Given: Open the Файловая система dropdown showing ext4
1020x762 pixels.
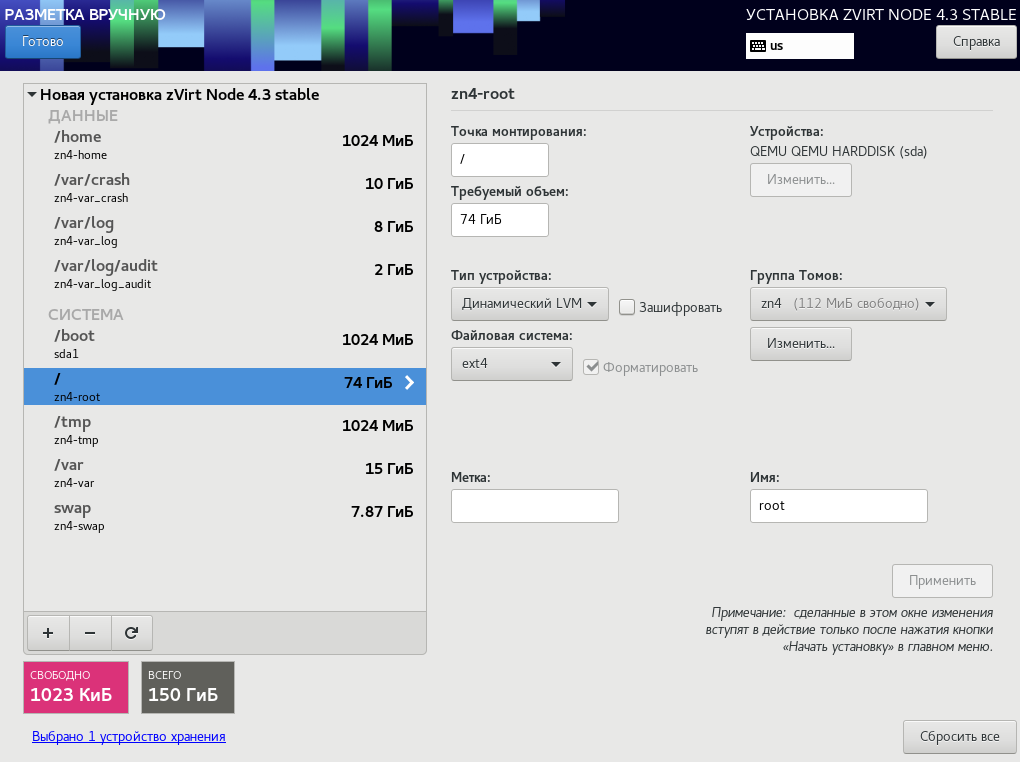Looking at the screenshot, I should pos(512,364).
